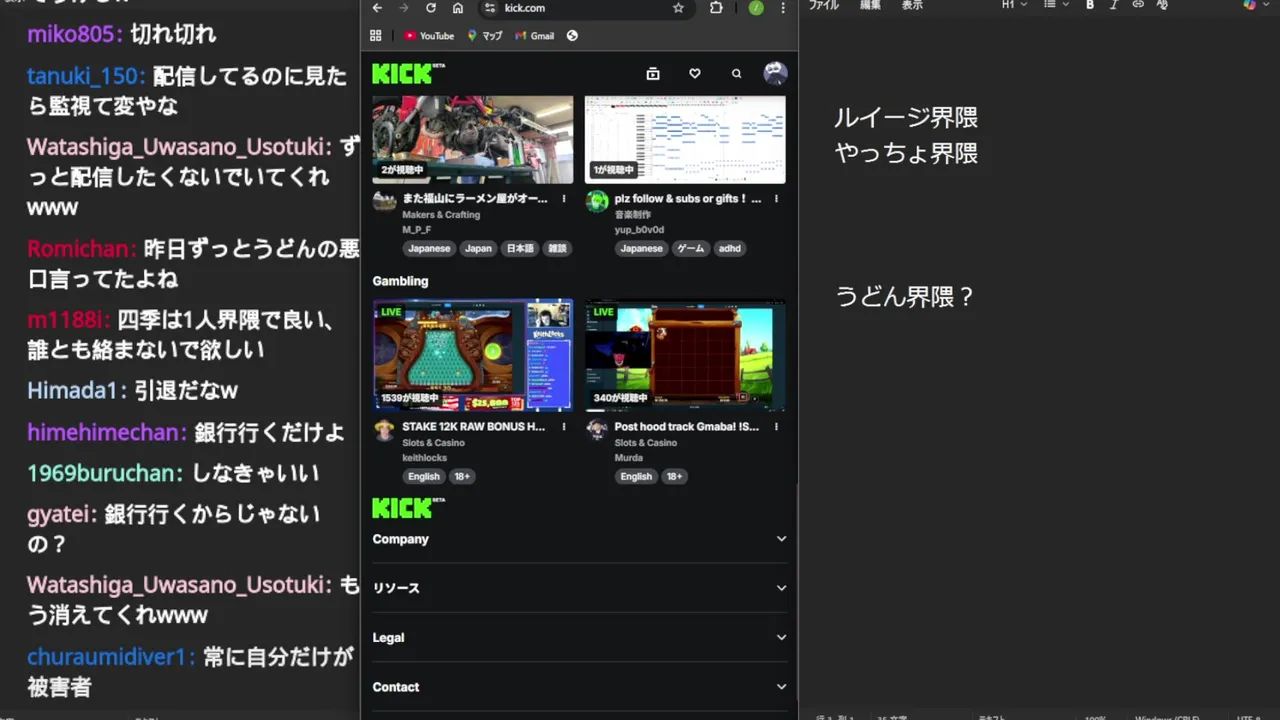This screenshot has width=1280, height=720.
Task: Open the green Chrome profile avatar
Action: click(x=756, y=8)
